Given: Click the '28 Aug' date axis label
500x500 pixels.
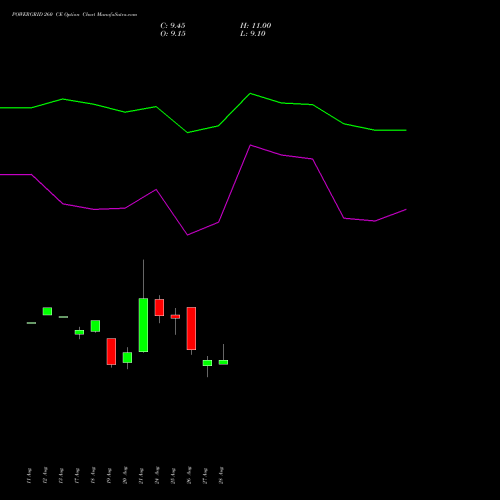Looking at the screenshot, I should 221,475.
